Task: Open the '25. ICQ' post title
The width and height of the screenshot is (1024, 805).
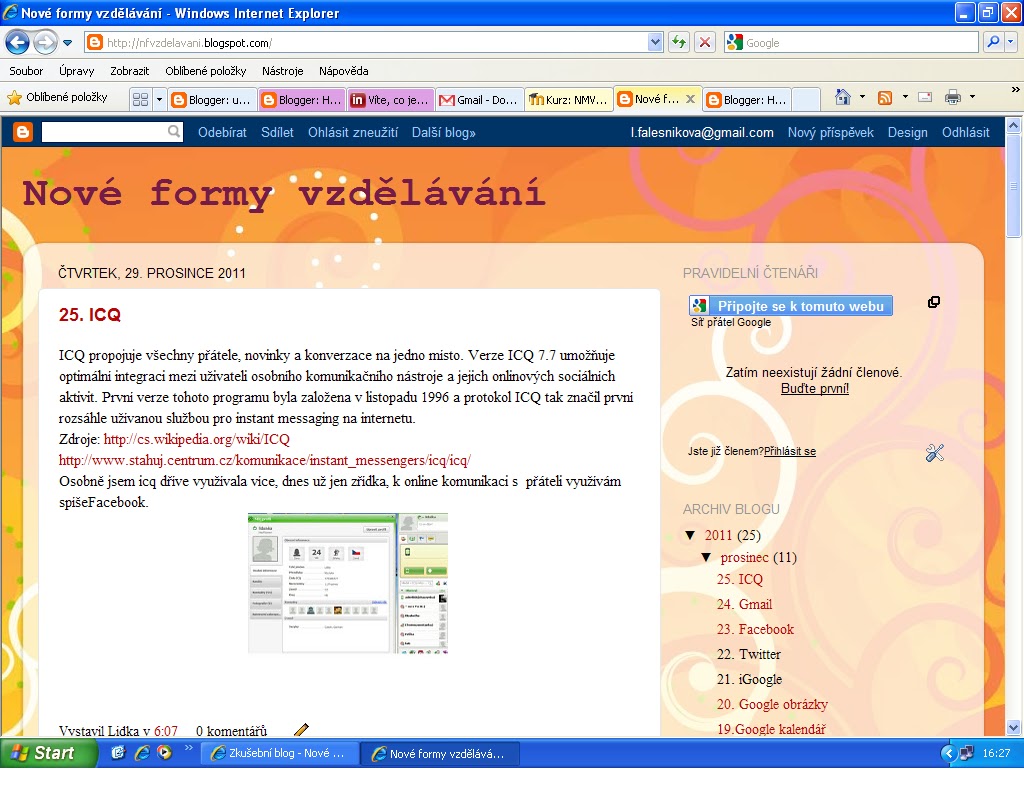Action: (x=89, y=315)
